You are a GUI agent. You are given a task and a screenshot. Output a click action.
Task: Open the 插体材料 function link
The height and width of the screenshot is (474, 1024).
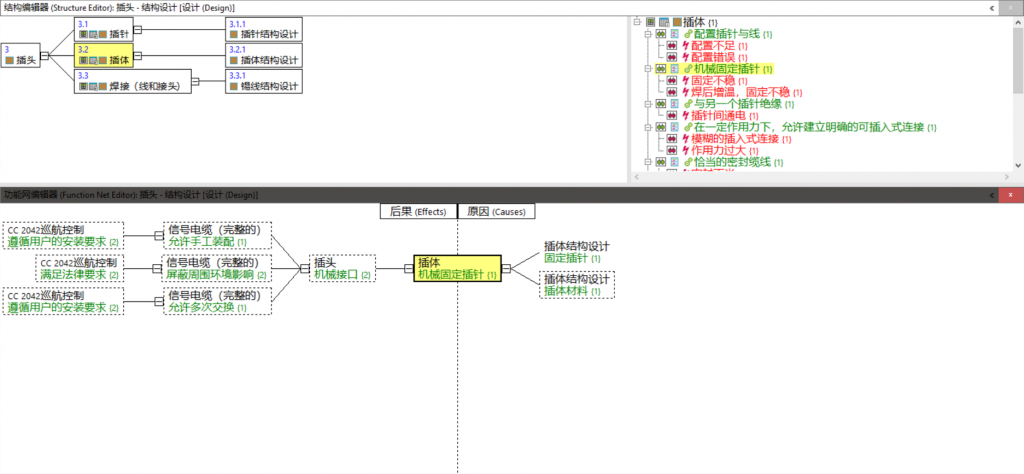click(x=565, y=291)
